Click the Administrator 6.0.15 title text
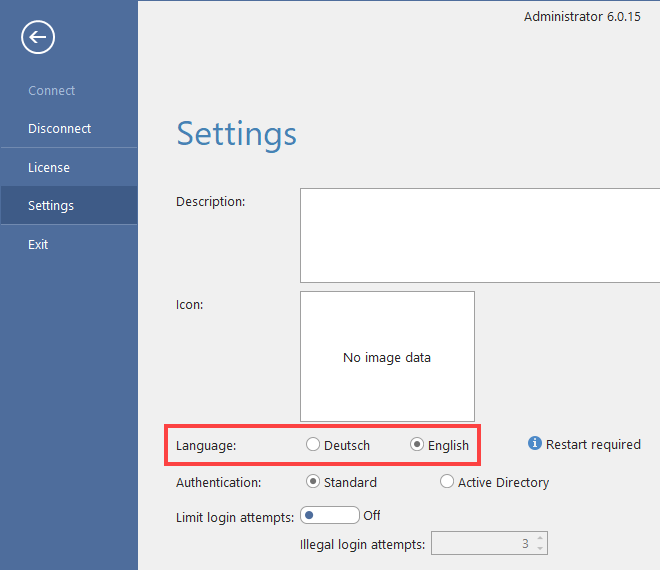Image resolution: width=660 pixels, height=570 pixels. pyautogui.click(x=582, y=18)
